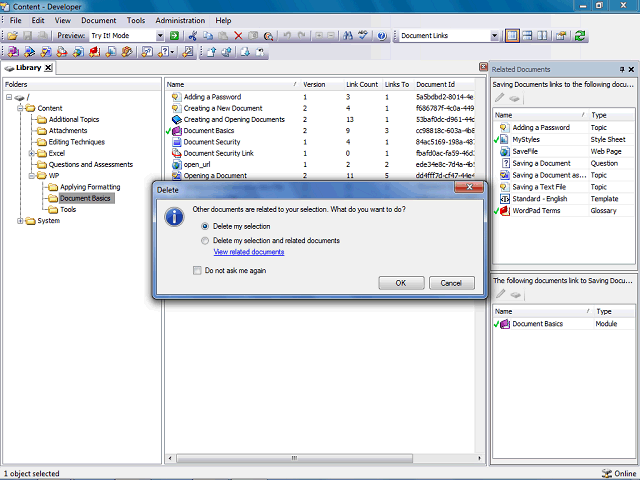Select the Questions and Assessments folder
Image resolution: width=640 pixels, height=480 pixels.
[91, 164]
